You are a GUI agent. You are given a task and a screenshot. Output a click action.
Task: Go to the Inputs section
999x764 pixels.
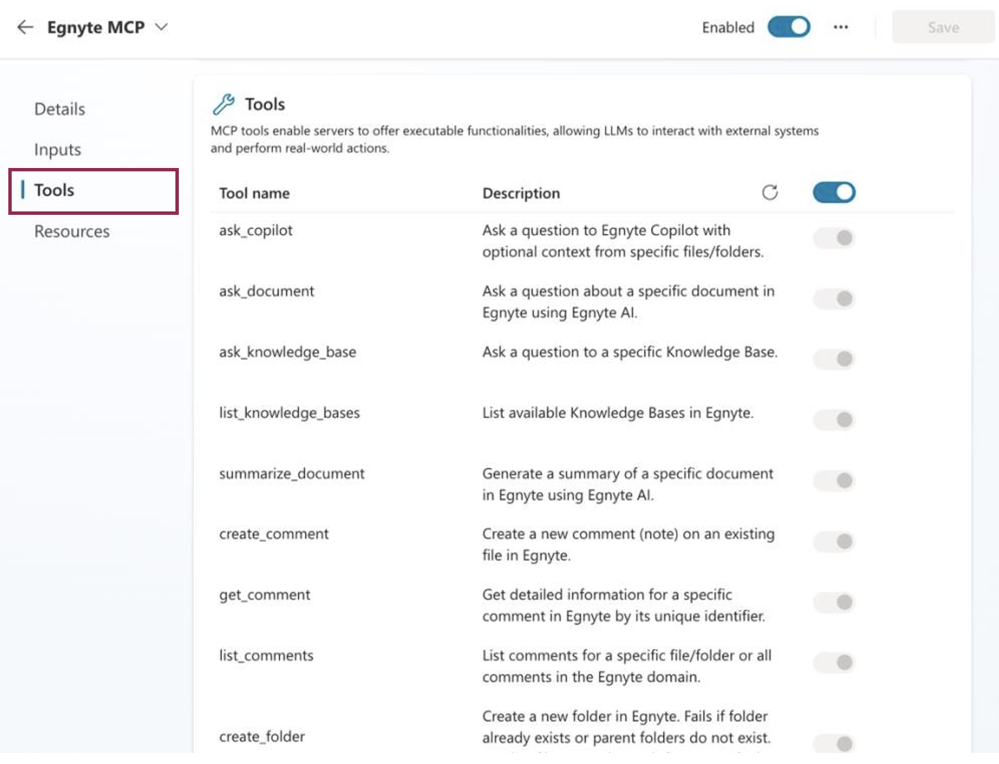[58, 150]
